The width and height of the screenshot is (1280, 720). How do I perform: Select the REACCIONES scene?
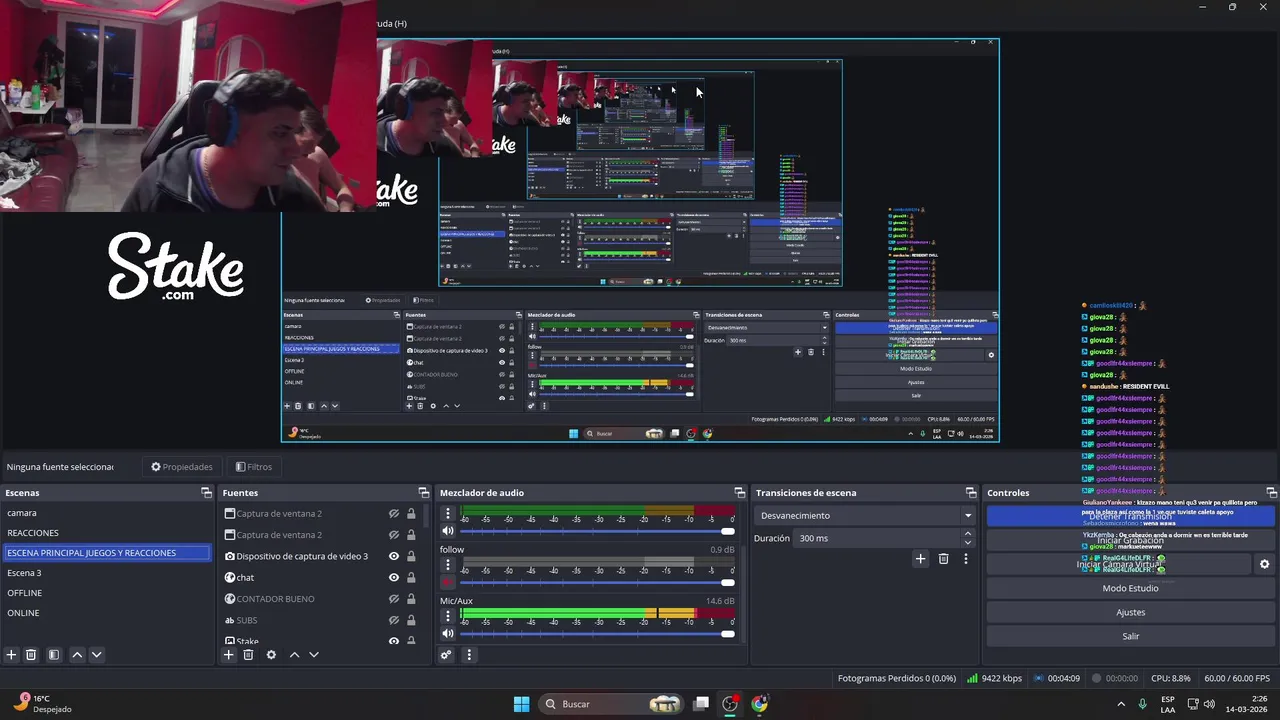[106, 533]
